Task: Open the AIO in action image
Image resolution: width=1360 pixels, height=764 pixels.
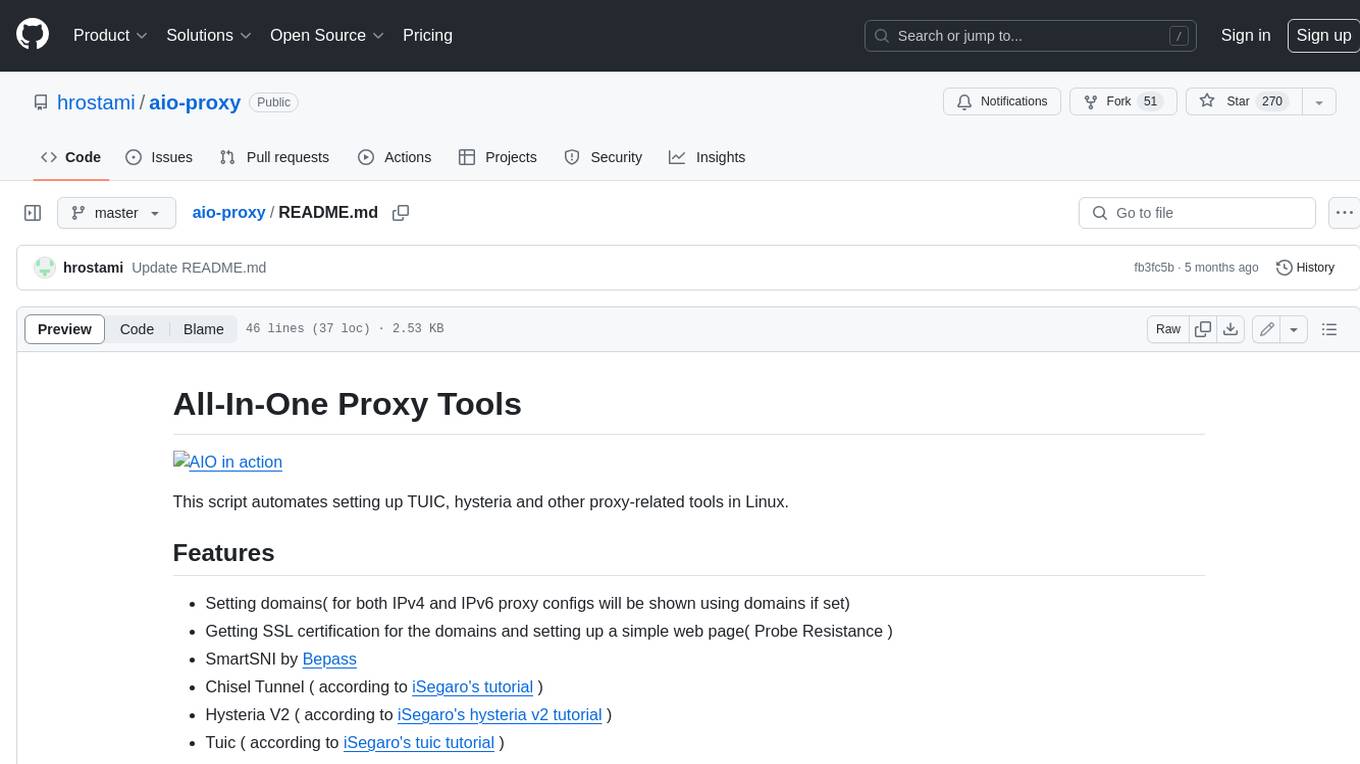Action: point(228,461)
